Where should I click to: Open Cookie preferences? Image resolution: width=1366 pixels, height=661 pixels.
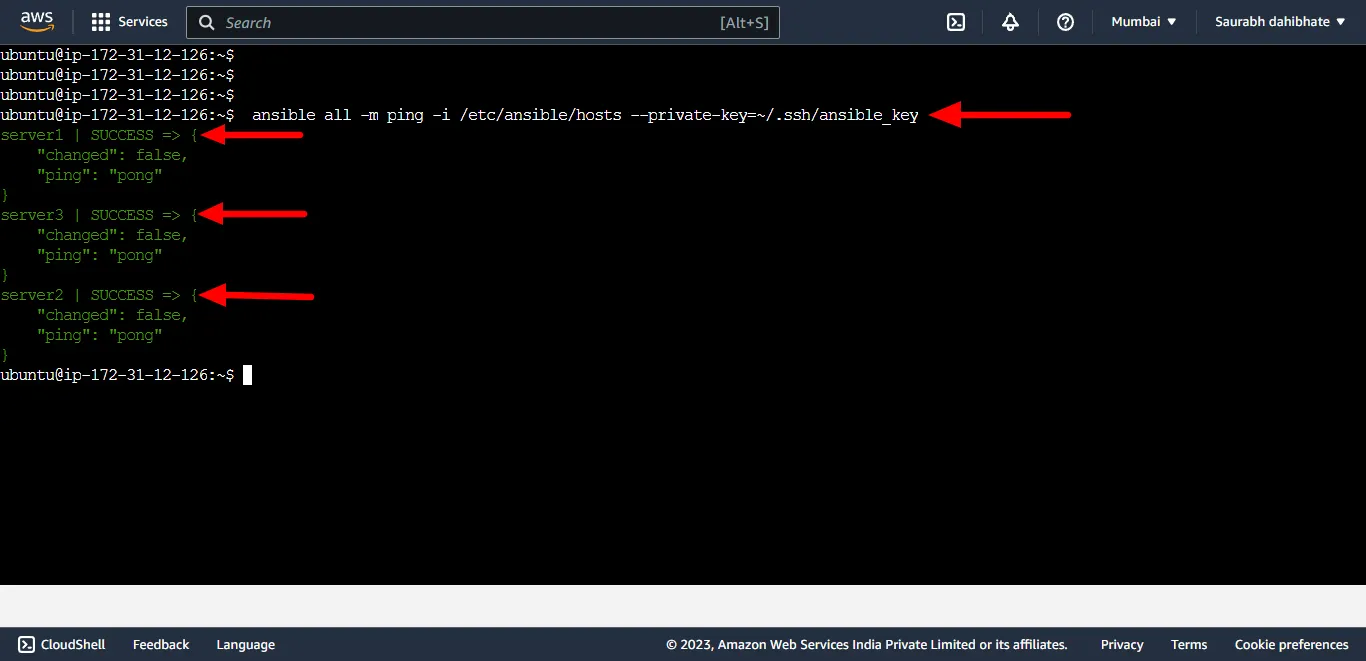[1291, 645]
